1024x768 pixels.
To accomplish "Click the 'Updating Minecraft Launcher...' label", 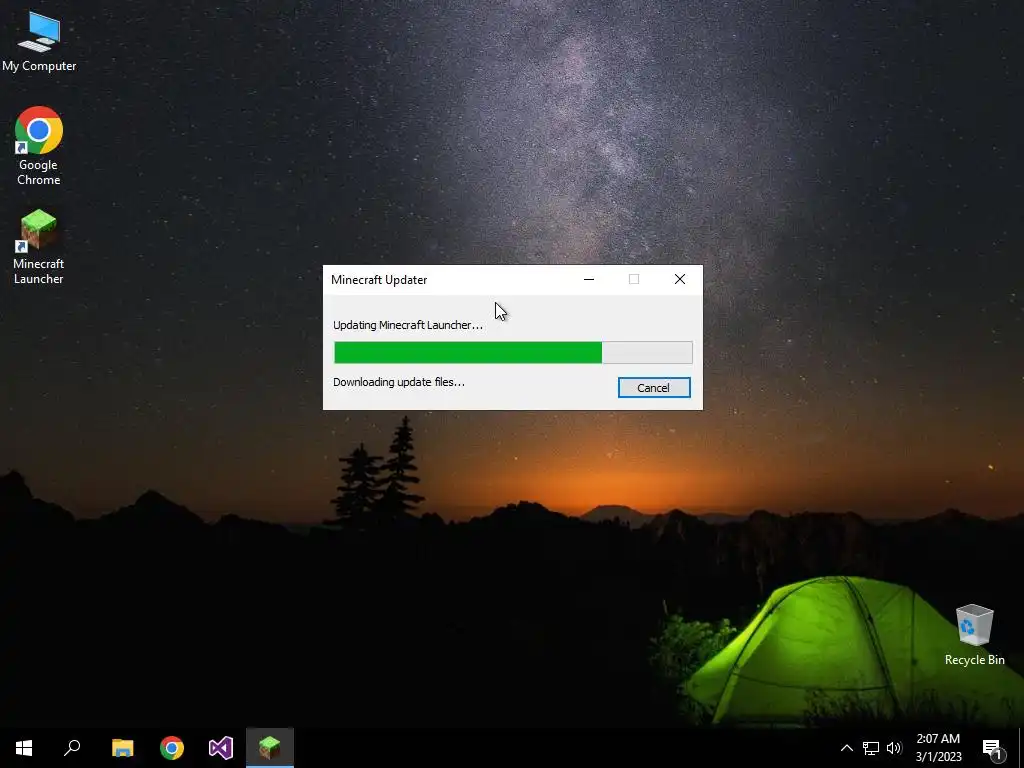I will 408,325.
